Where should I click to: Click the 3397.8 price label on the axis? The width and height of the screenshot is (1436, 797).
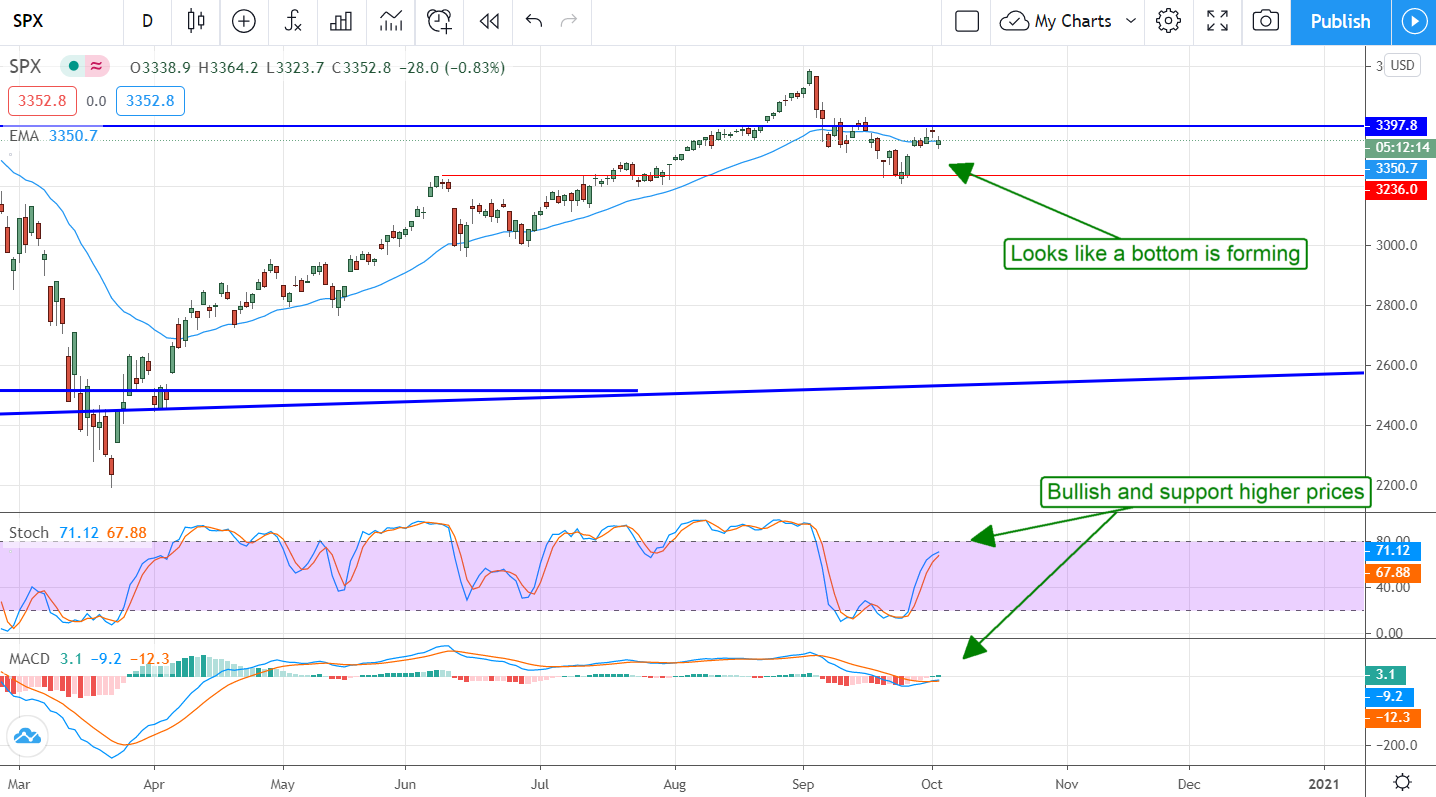1397,125
